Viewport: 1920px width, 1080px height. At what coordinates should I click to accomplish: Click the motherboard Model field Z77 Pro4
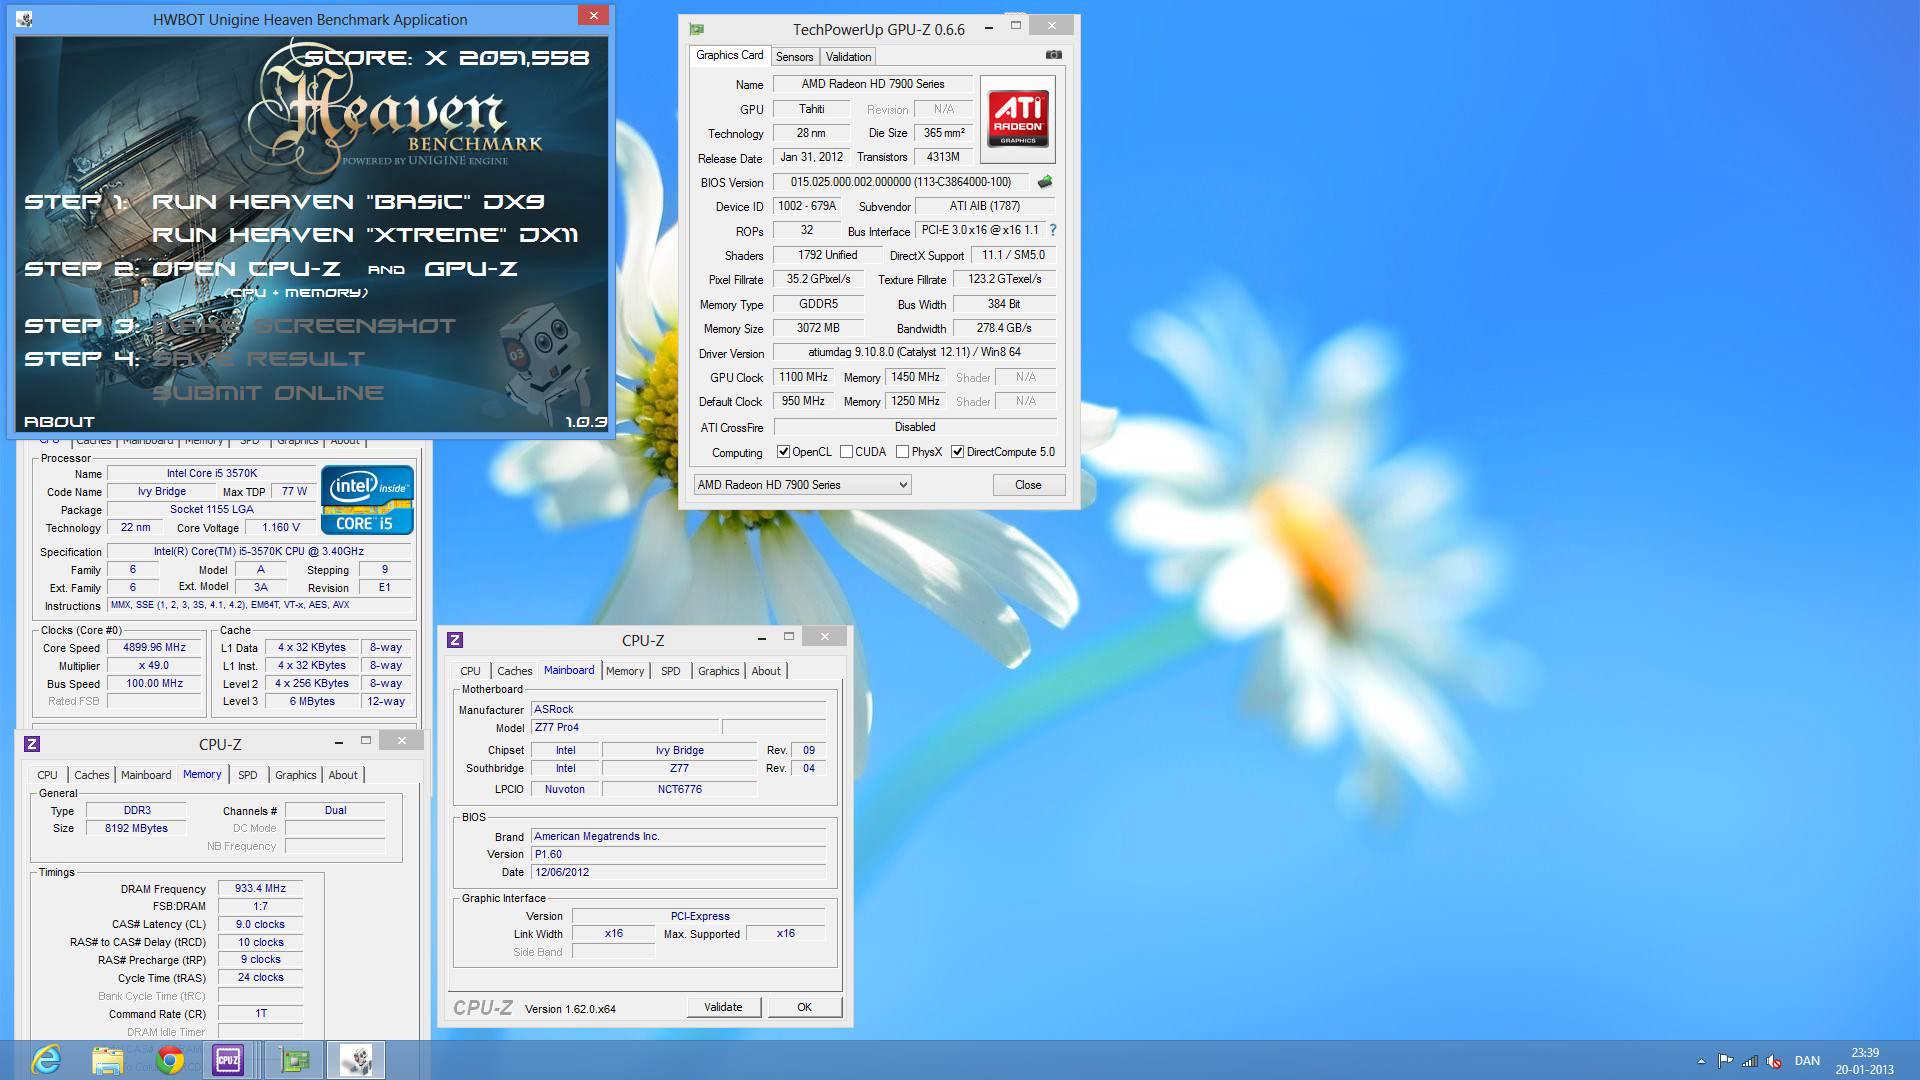coord(624,727)
